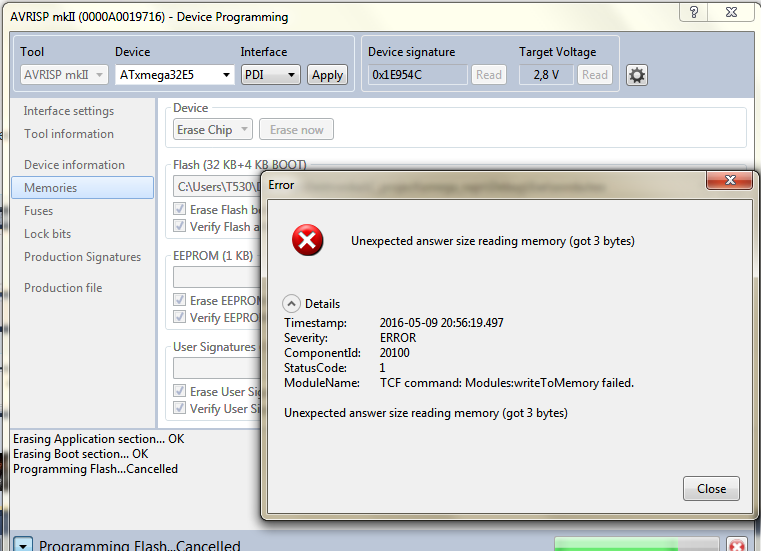Open Production Signatures section
Image resolution: width=761 pixels, height=551 pixels.
click(82, 257)
